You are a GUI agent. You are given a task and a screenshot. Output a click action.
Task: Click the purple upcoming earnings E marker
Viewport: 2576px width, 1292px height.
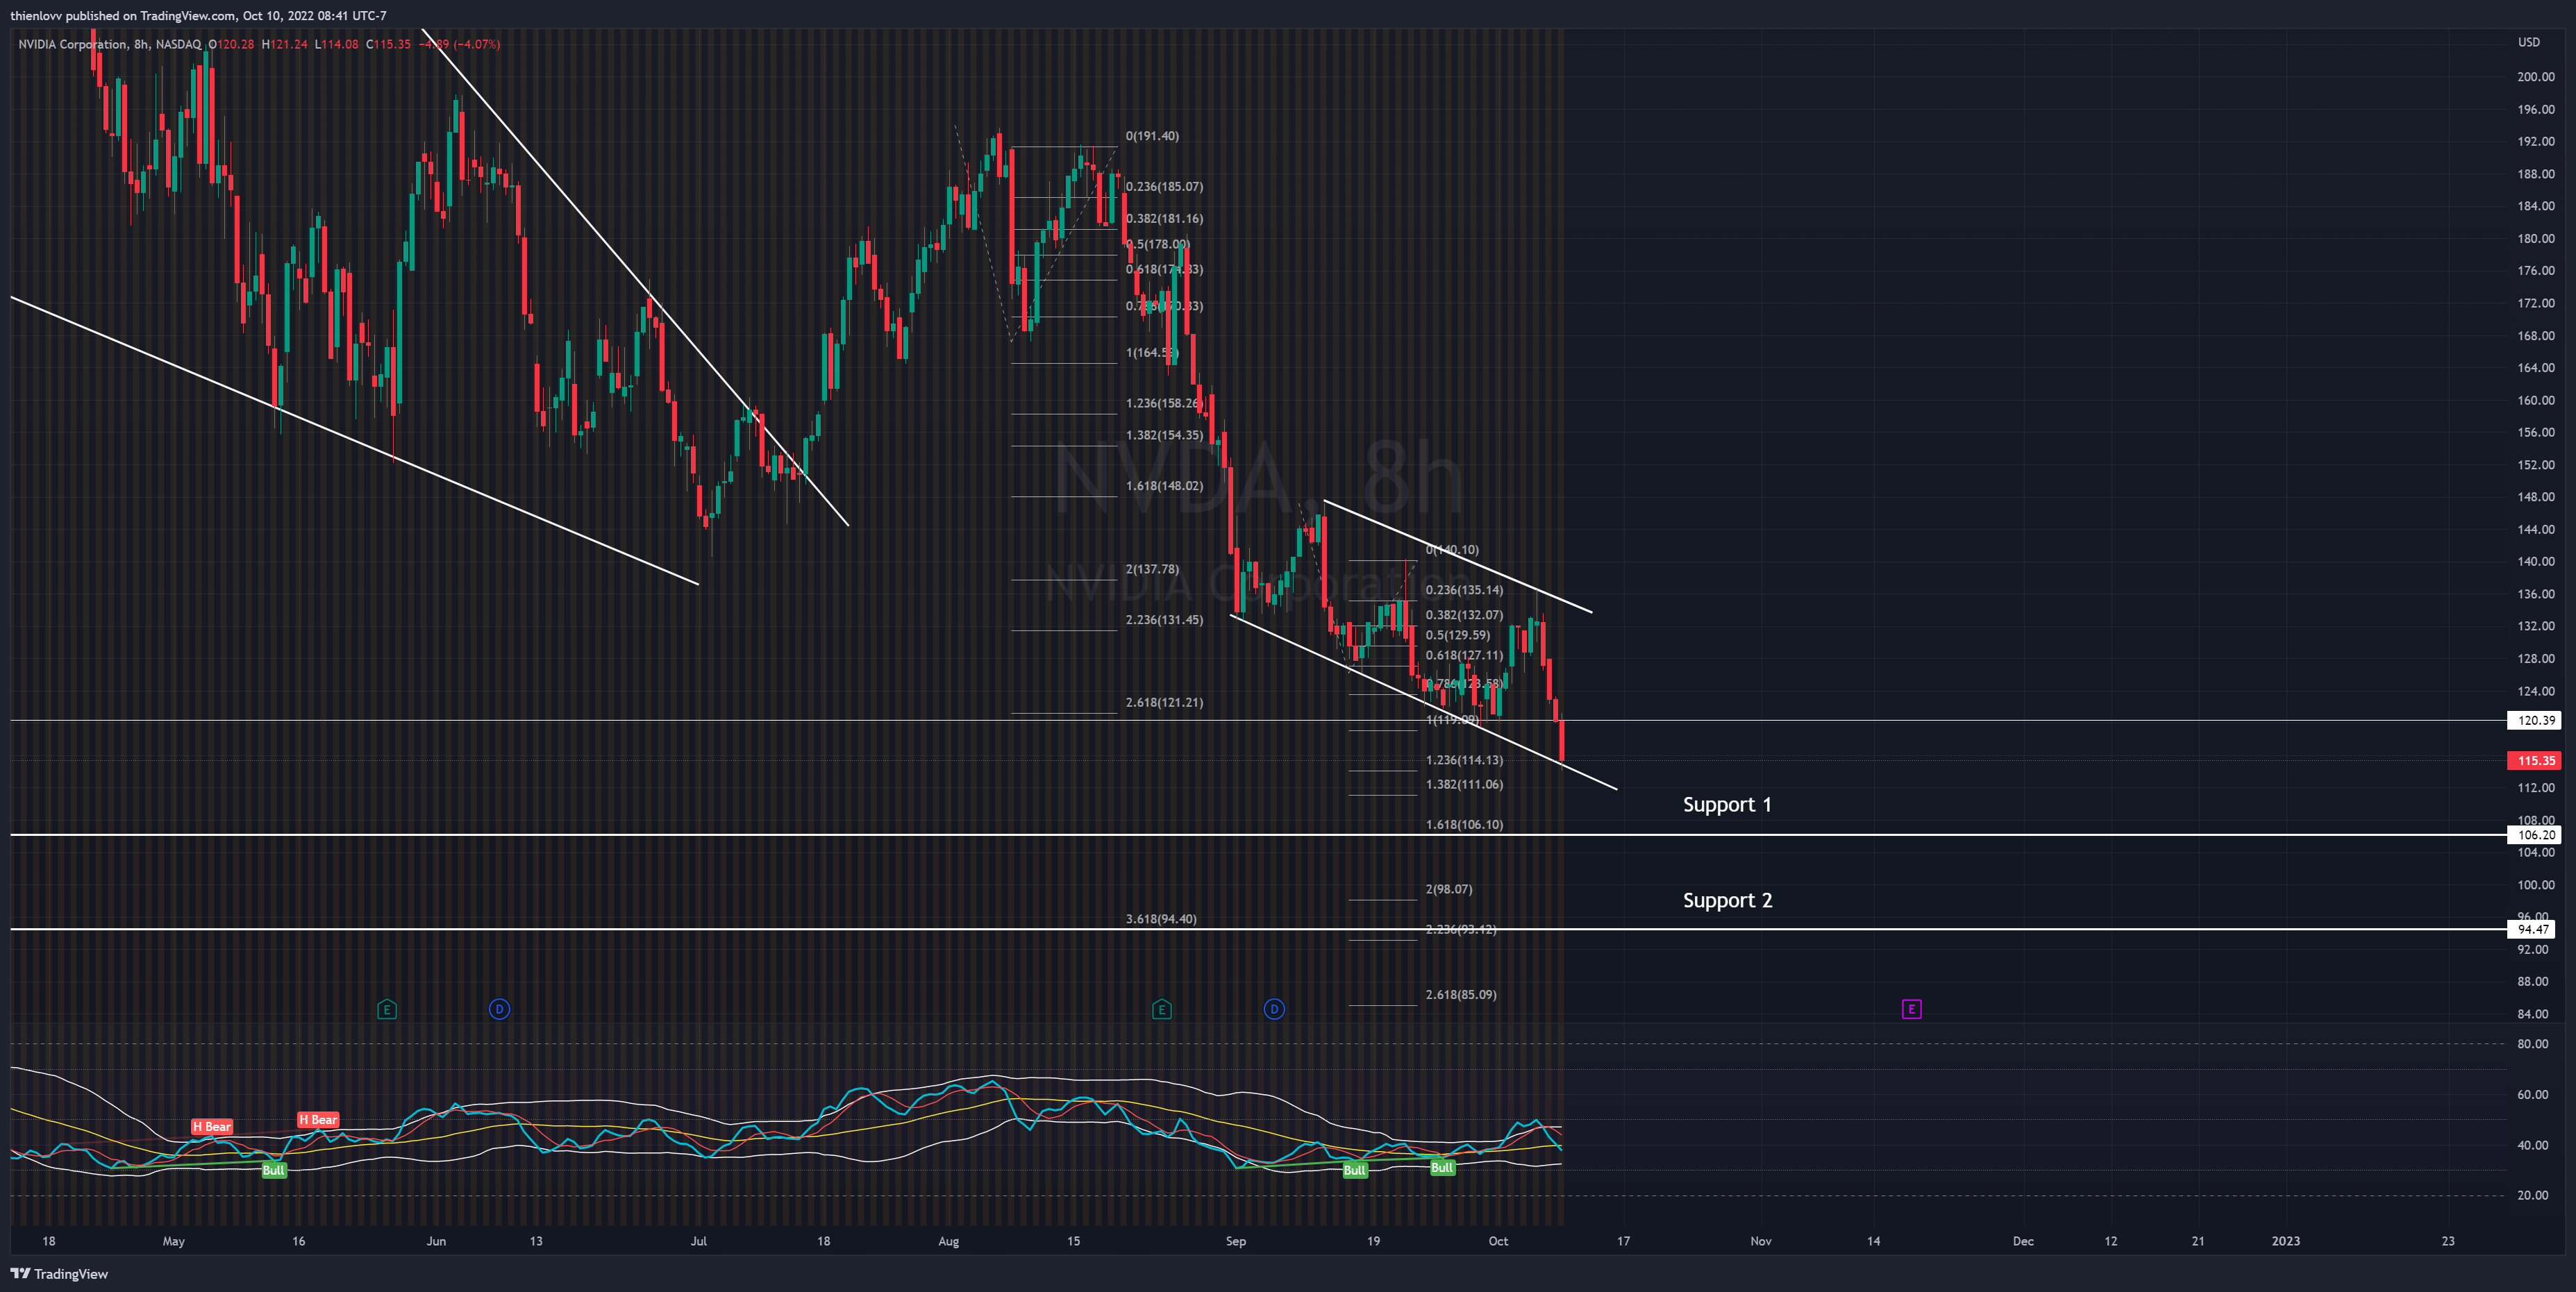(x=1911, y=1009)
